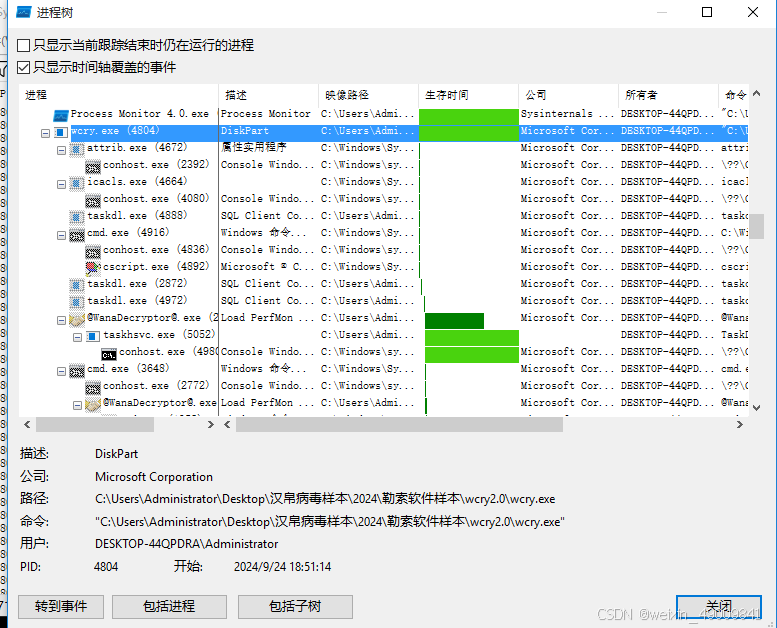Click the details pane right scroll arrow
Screen dimensions: 777x628
(739, 425)
